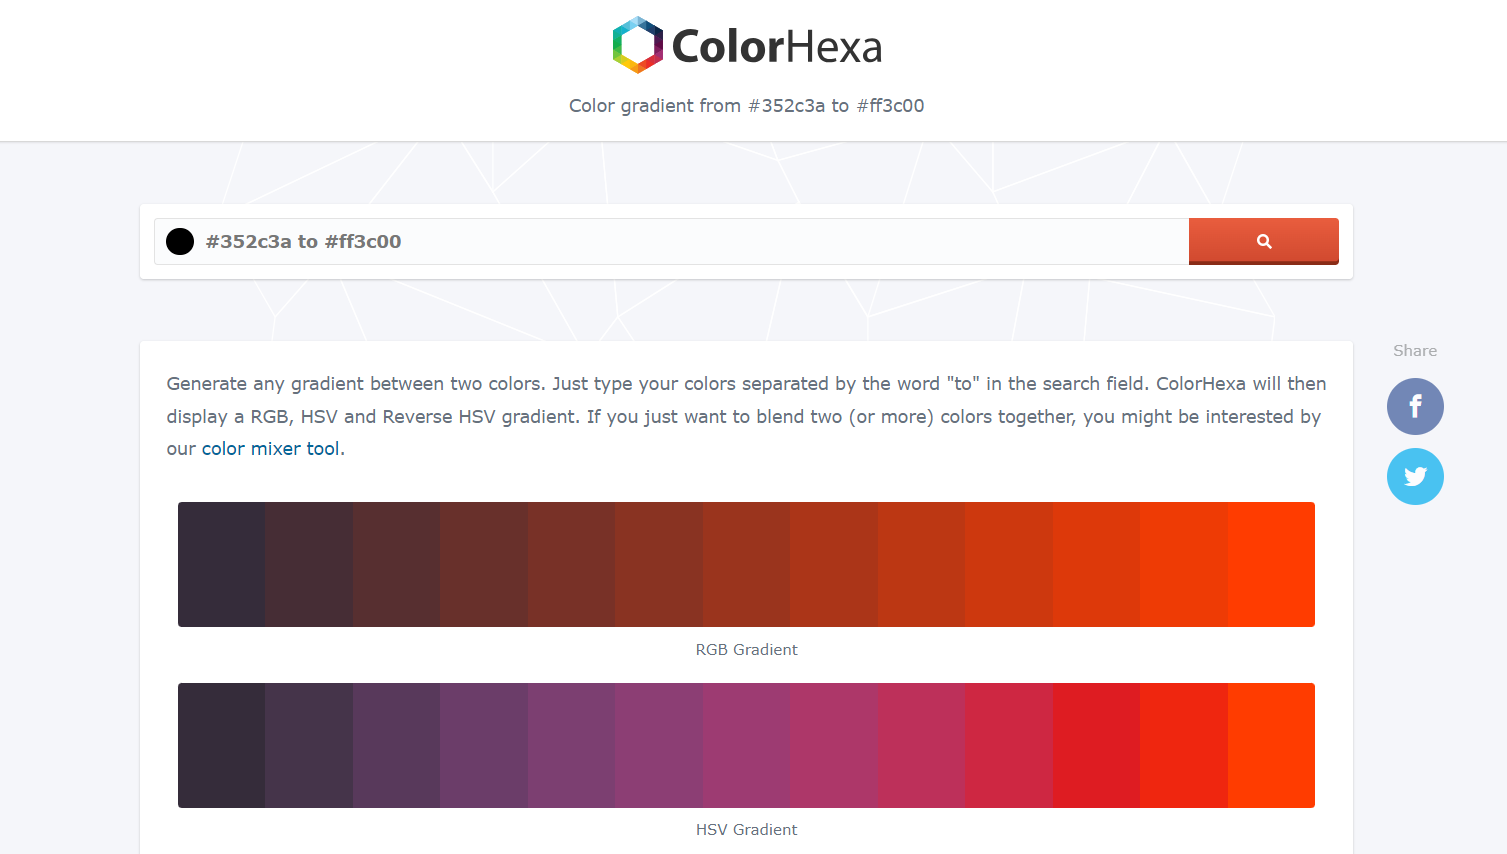
Task: Share the gradient on Facebook
Action: pos(1415,406)
